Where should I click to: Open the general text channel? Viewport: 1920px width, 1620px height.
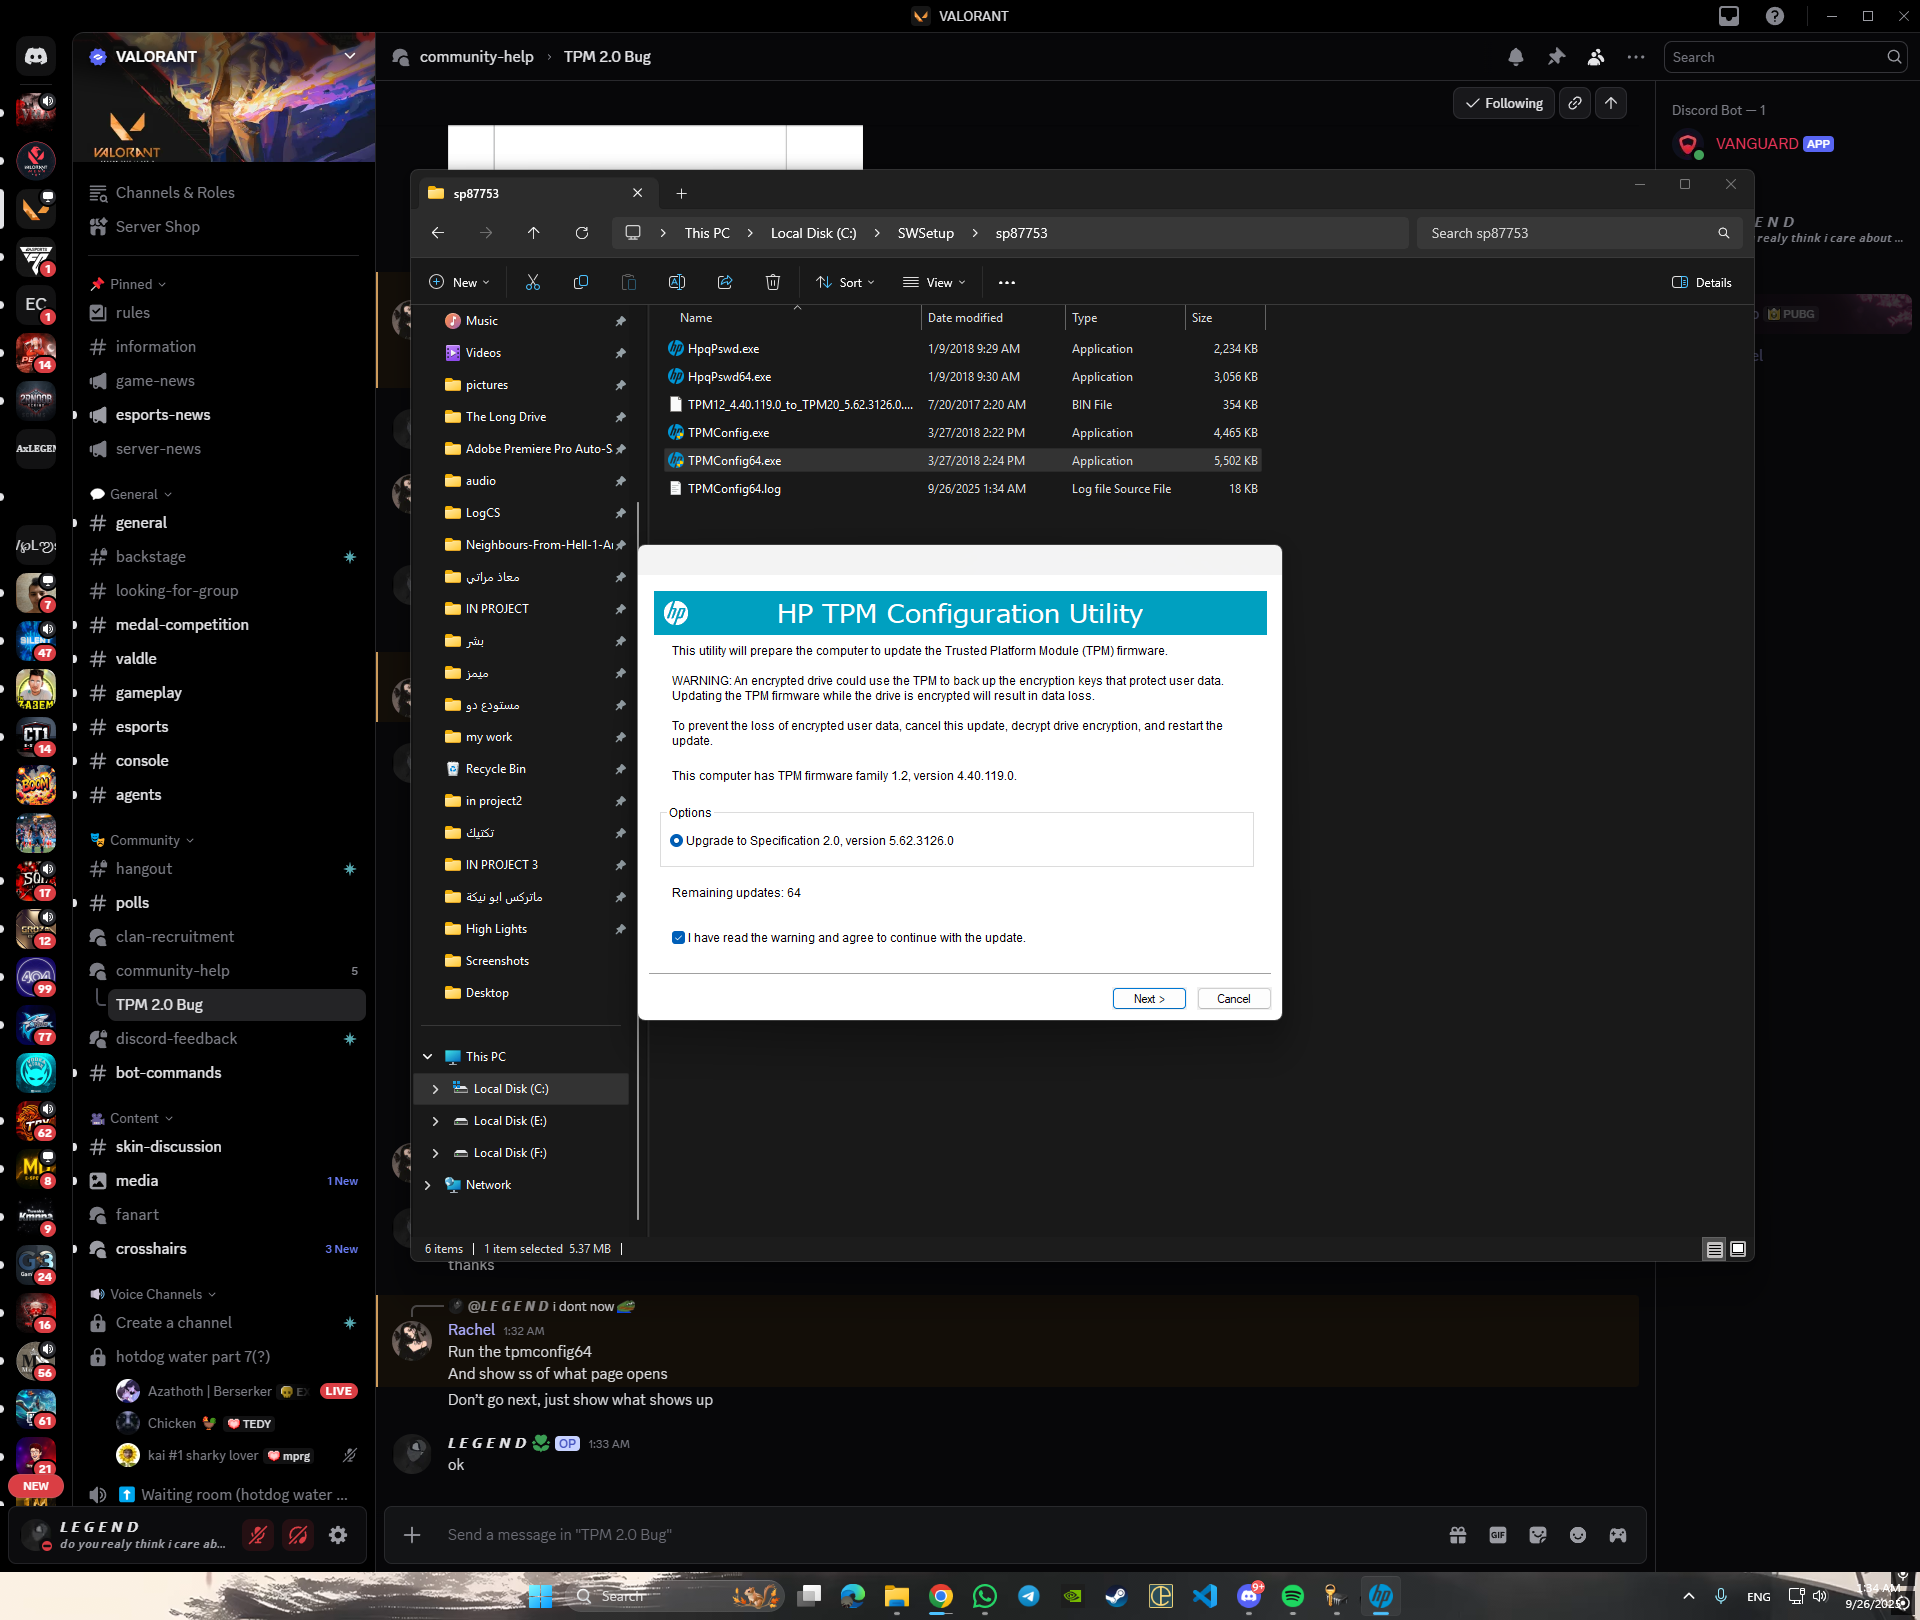(141, 523)
